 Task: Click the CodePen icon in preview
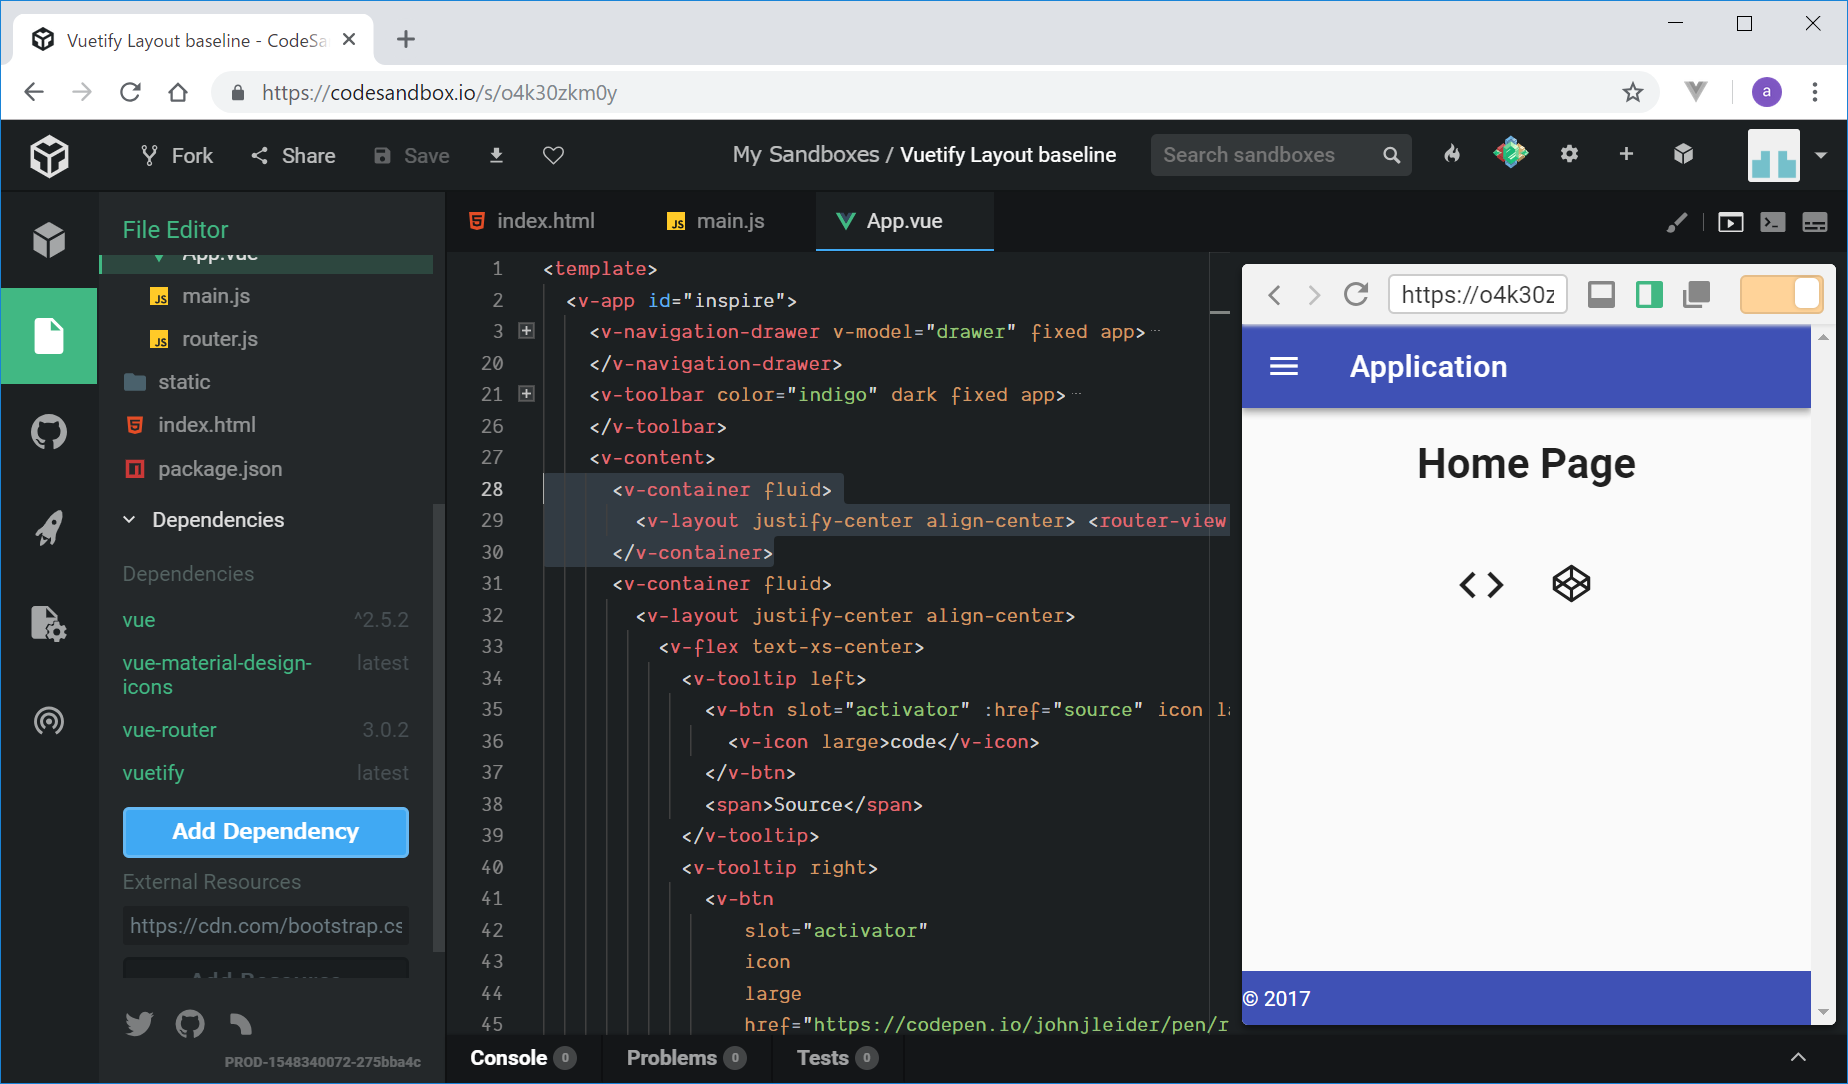click(1571, 584)
